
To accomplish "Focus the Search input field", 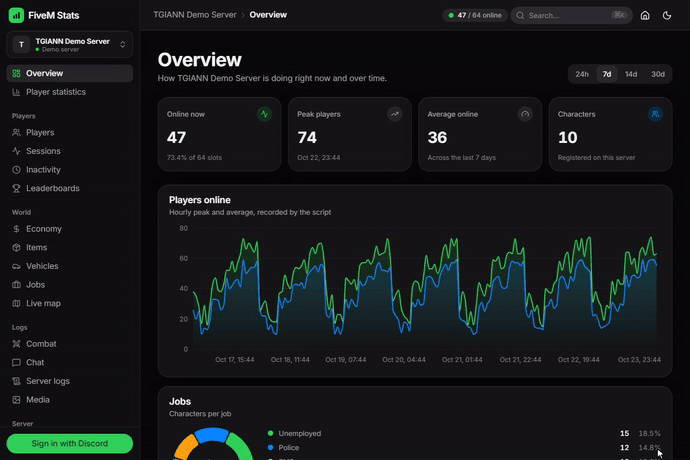I will [571, 15].
